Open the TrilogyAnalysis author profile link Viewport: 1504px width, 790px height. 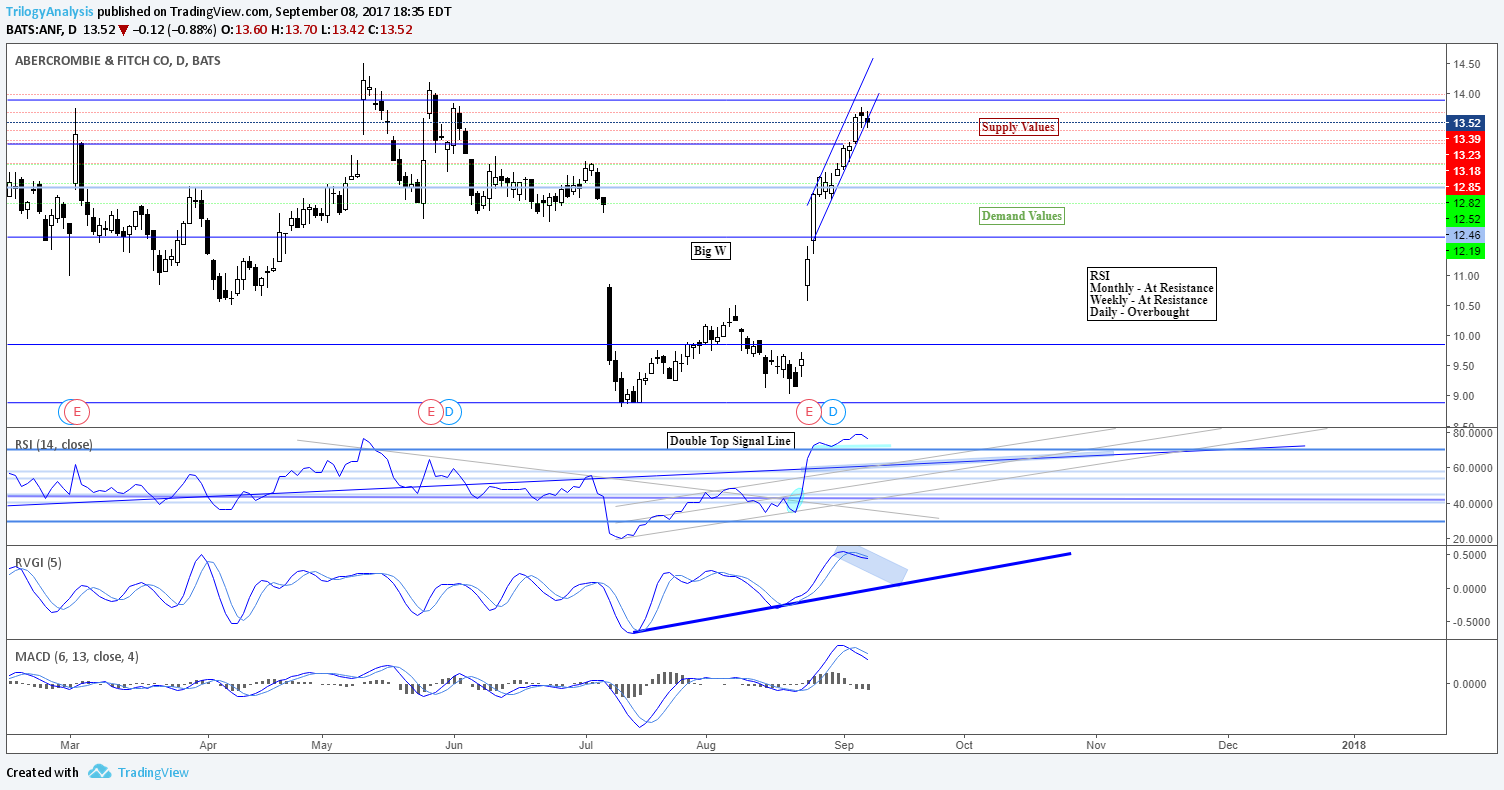50,12
